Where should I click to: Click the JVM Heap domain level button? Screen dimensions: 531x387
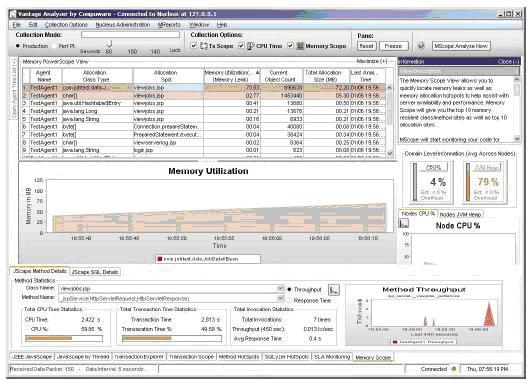tap(487, 167)
